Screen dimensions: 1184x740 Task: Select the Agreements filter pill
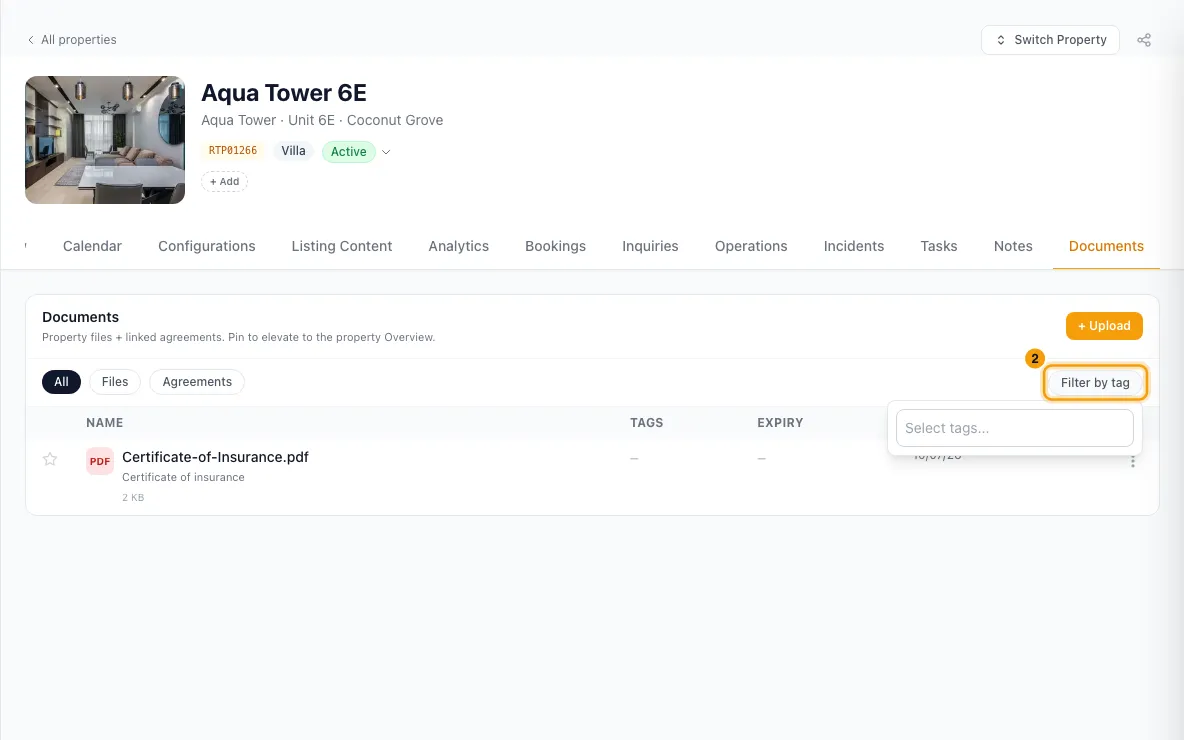197,382
